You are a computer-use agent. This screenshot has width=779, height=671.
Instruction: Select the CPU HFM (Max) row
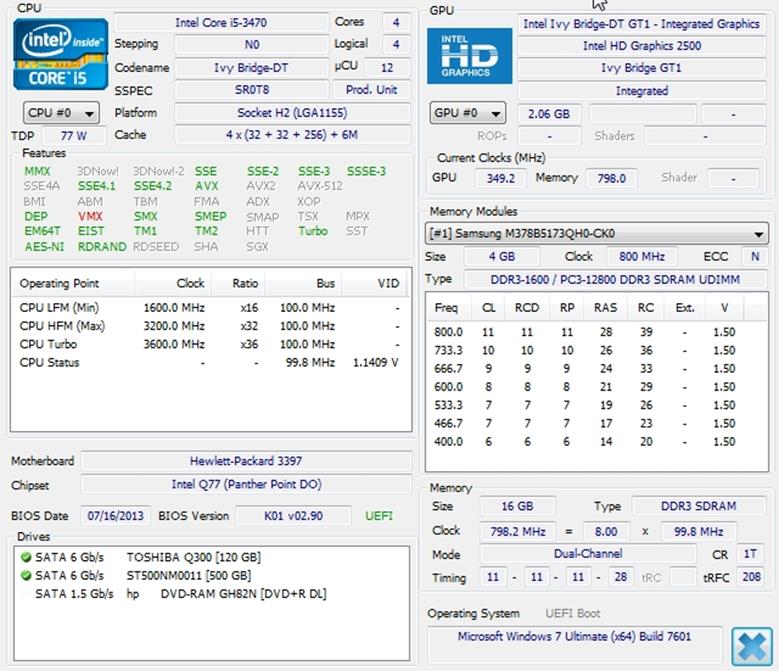211,326
